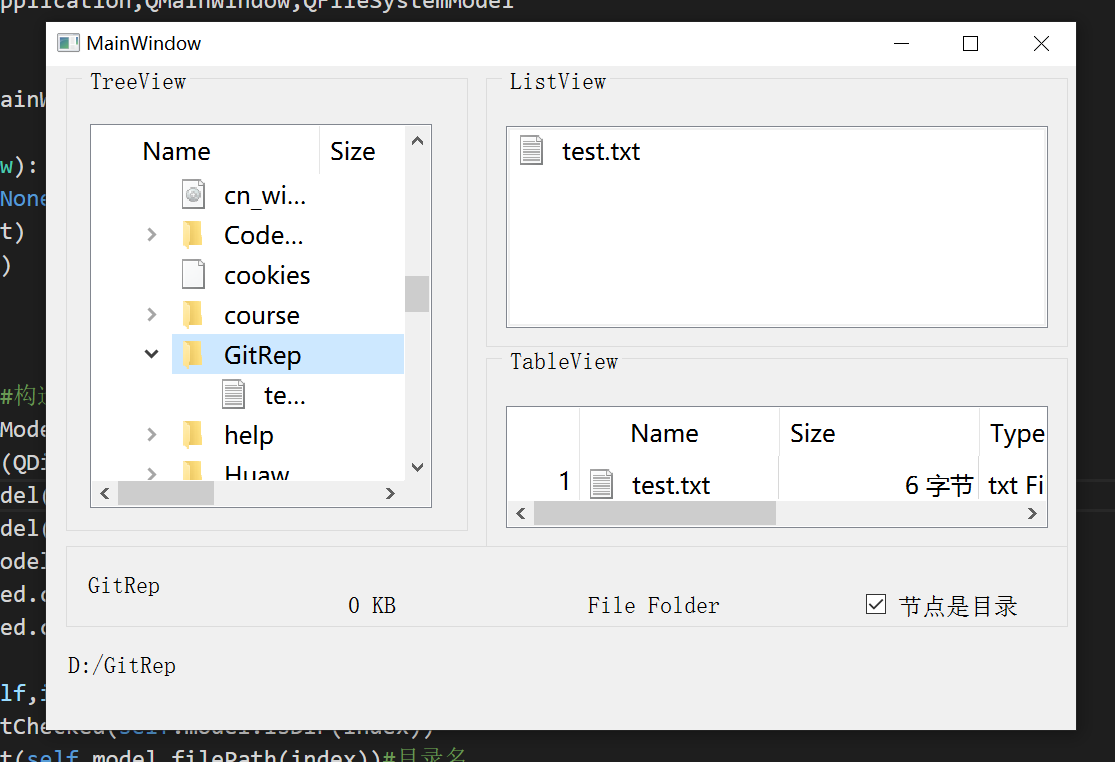
Task: Click the te... text file icon in tree
Action: click(x=233, y=395)
